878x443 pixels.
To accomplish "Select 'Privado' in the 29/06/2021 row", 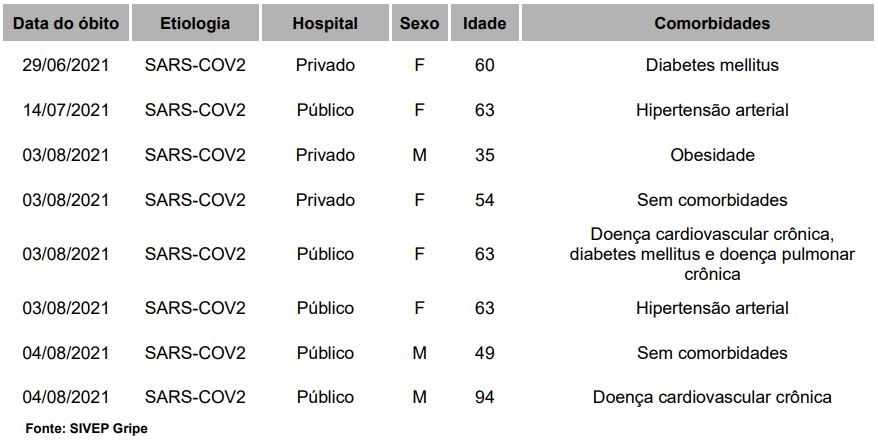I will pyautogui.click(x=325, y=66).
